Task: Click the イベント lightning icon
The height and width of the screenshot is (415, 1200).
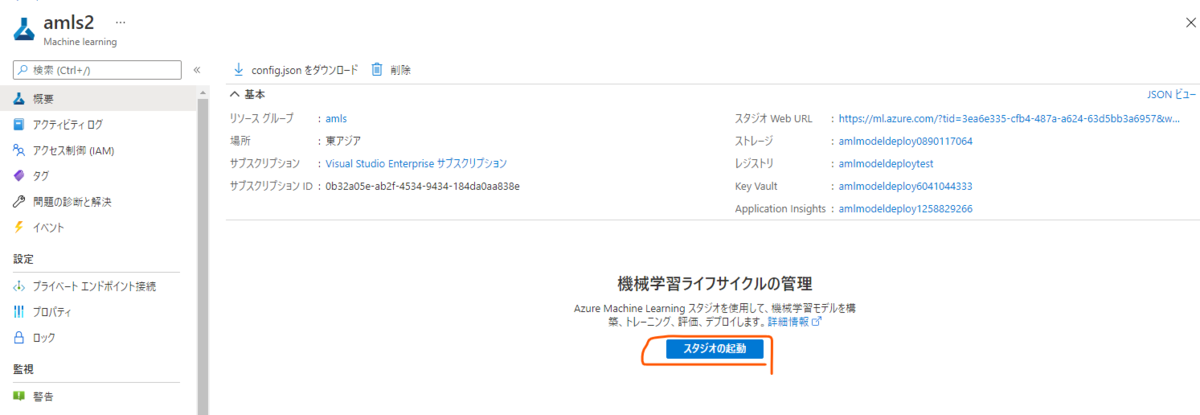Action: [x=19, y=228]
